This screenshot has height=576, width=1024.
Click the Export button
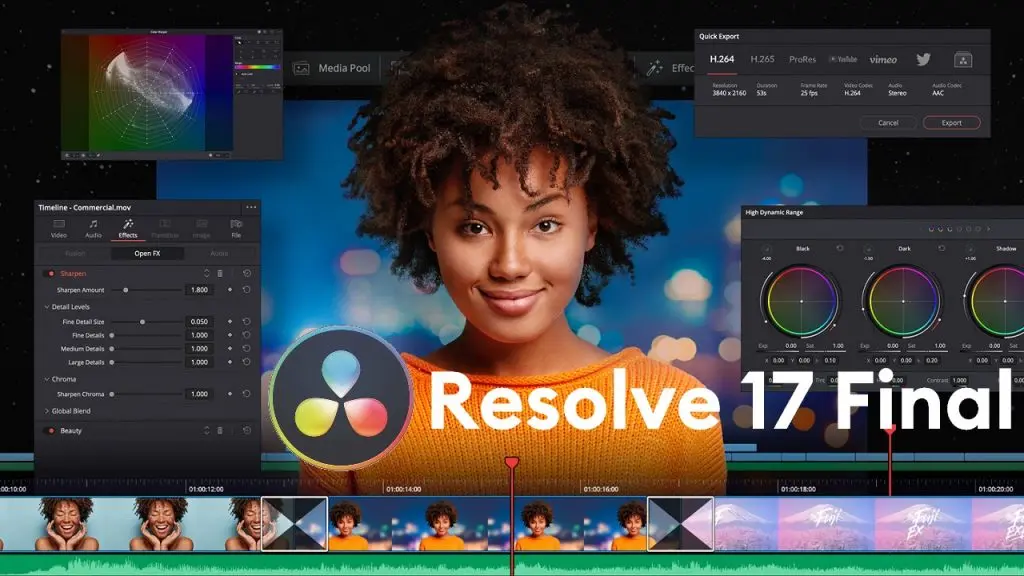pos(951,123)
